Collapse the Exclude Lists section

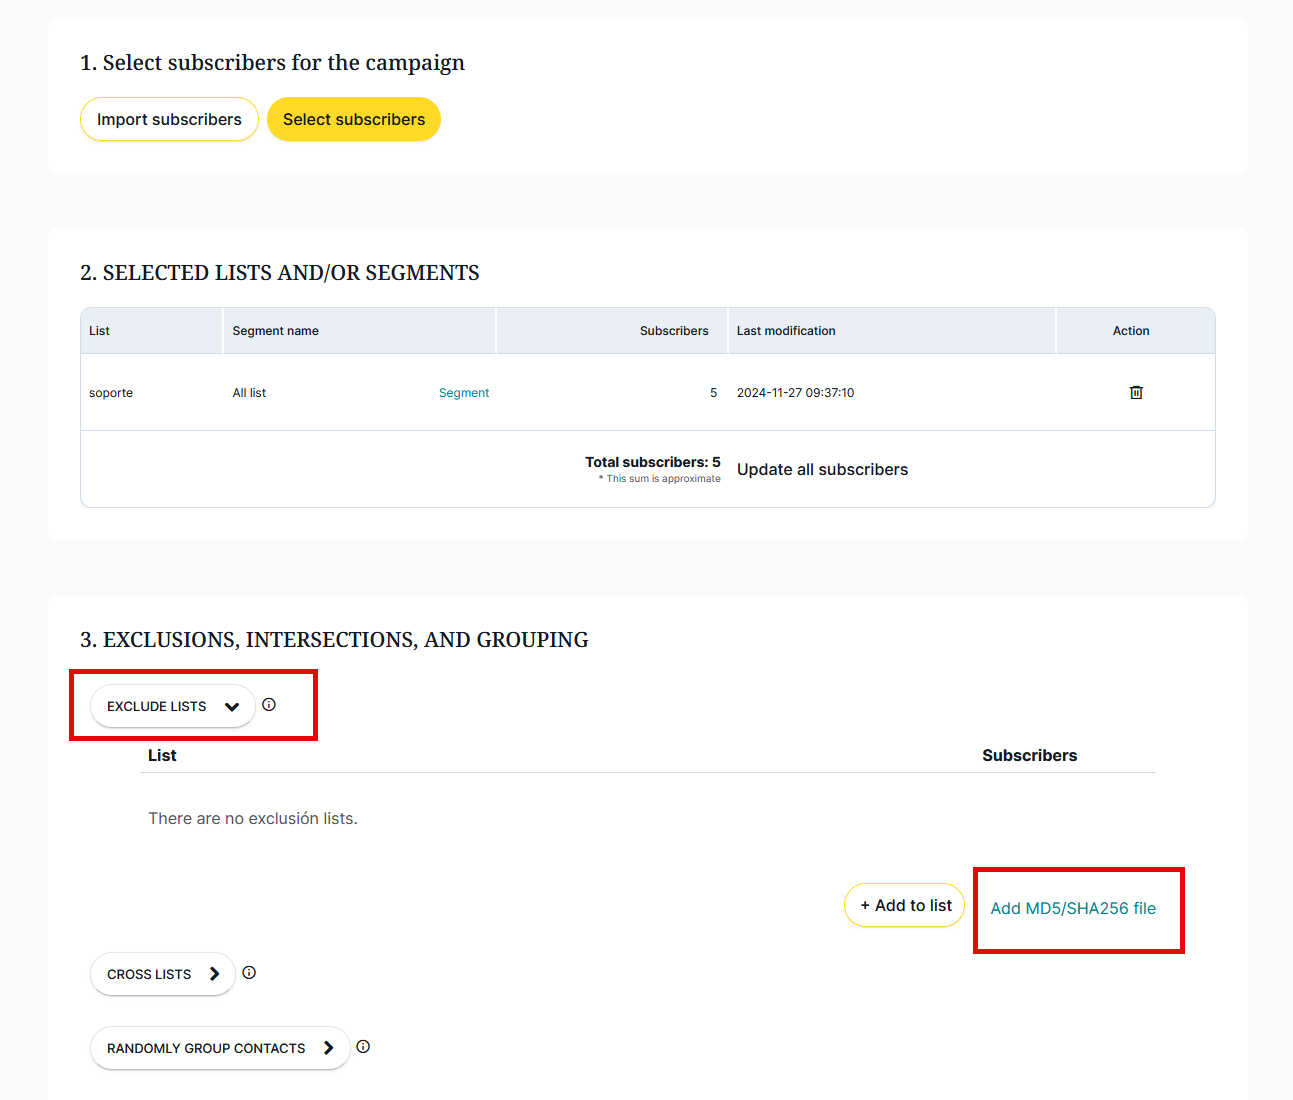coord(172,707)
